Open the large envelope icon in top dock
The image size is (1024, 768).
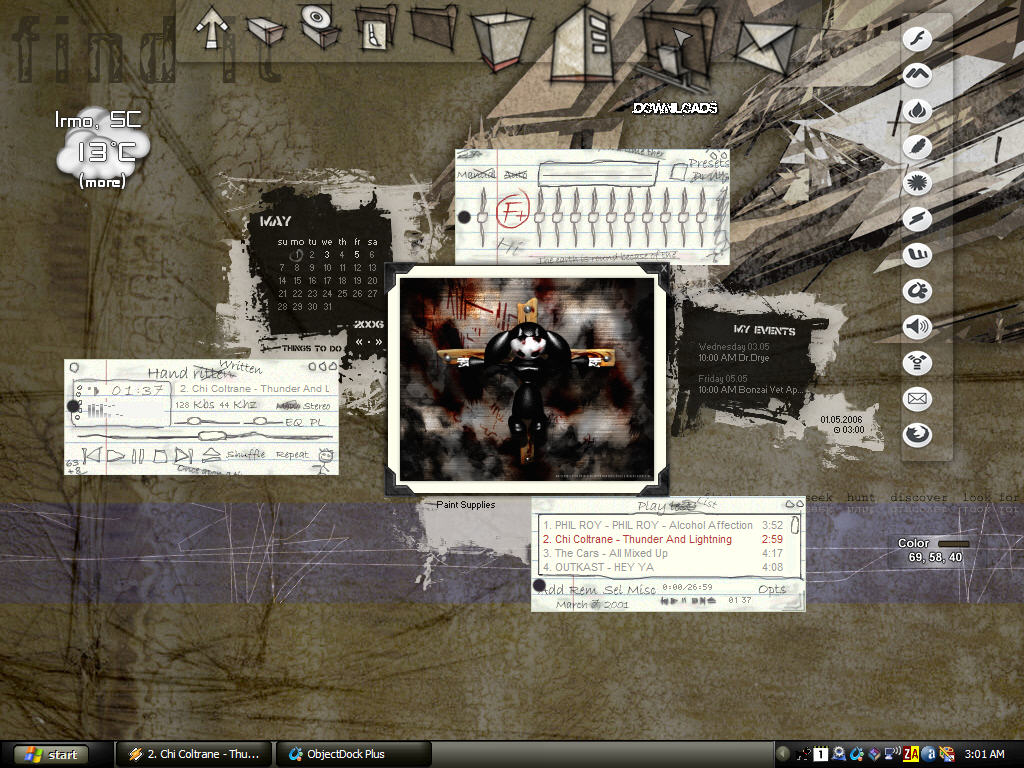[x=765, y=47]
